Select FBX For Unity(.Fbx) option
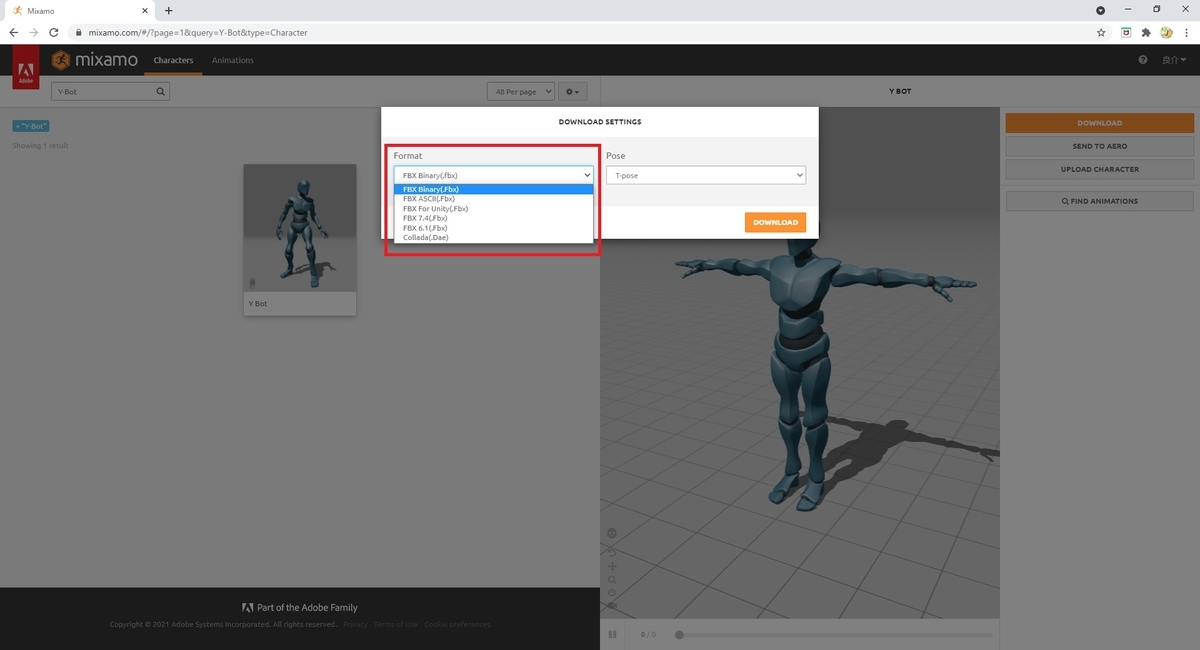 494,208
